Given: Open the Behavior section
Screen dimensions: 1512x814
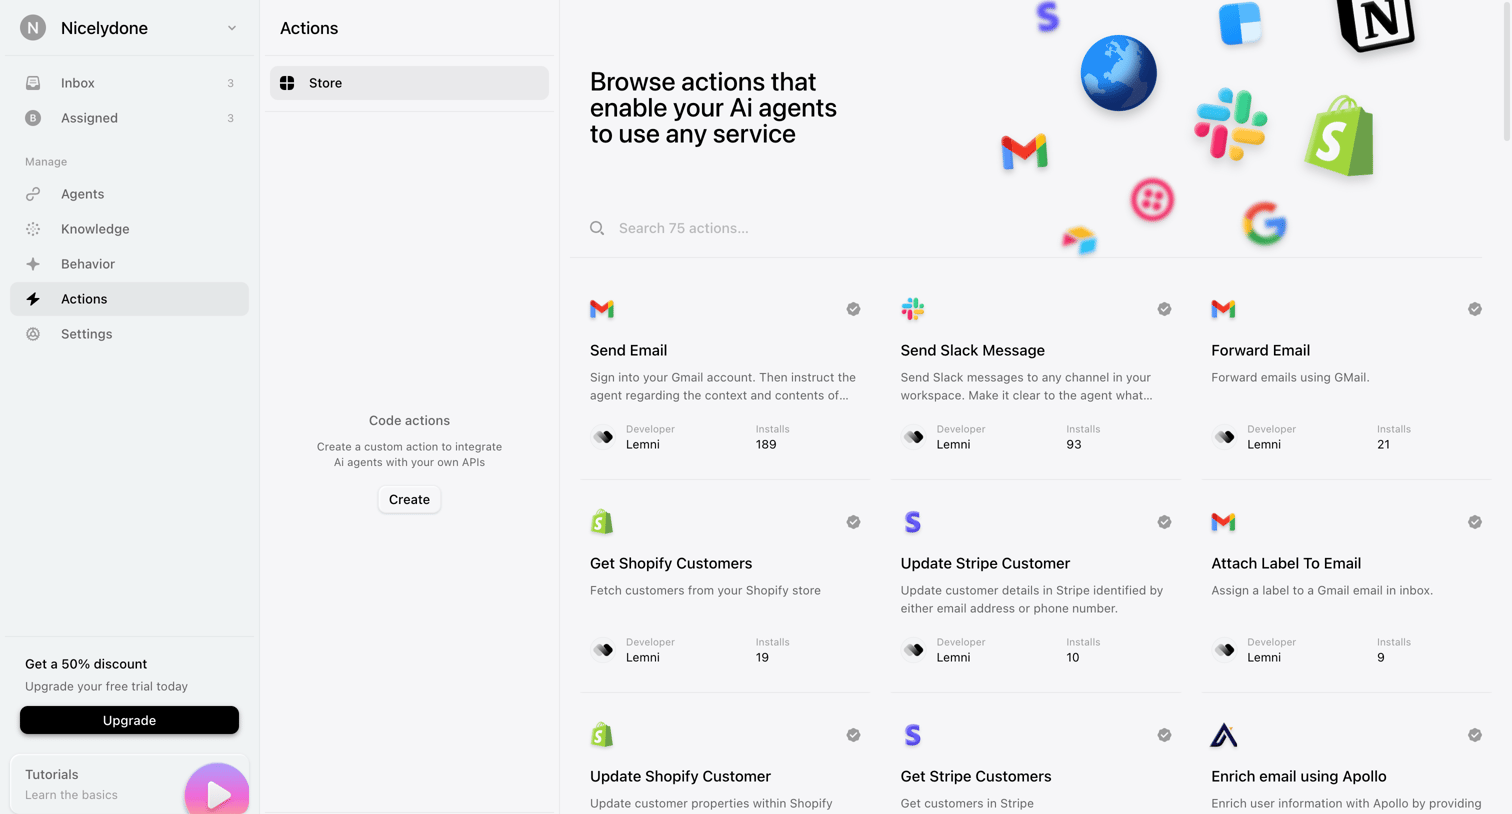Looking at the screenshot, I should pos(129,264).
